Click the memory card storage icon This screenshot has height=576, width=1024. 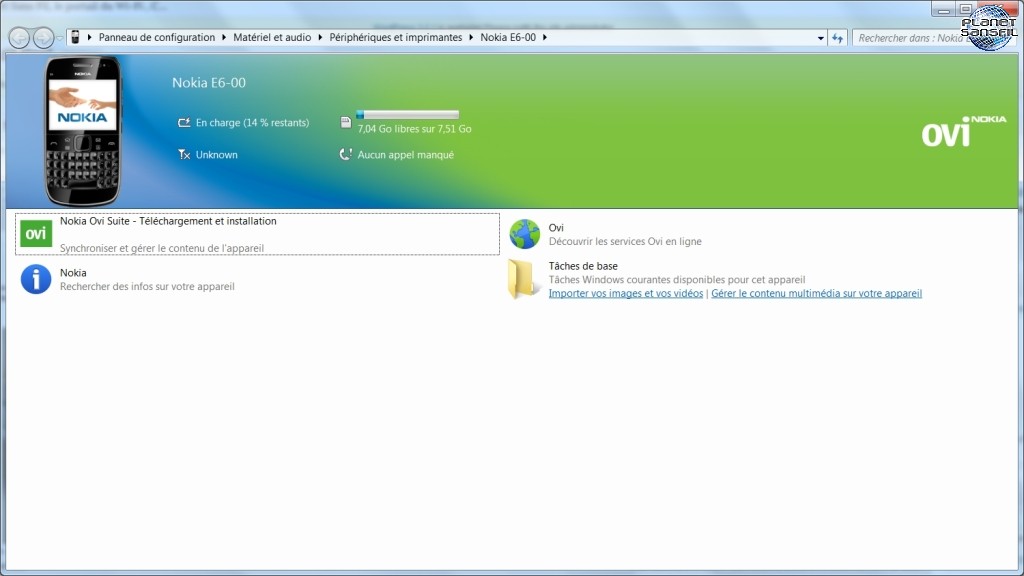pyautogui.click(x=345, y=122)
